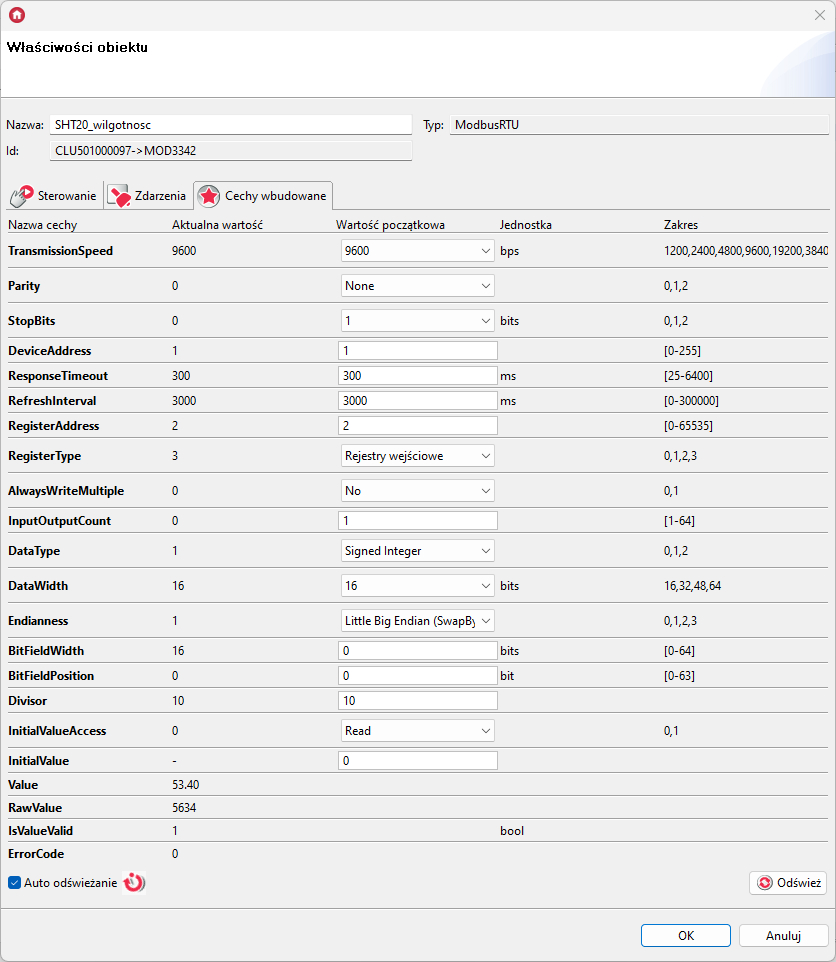836x962 pixels.
Task: Click the Zdarzenia tab icon
Action: pos(119,195)
